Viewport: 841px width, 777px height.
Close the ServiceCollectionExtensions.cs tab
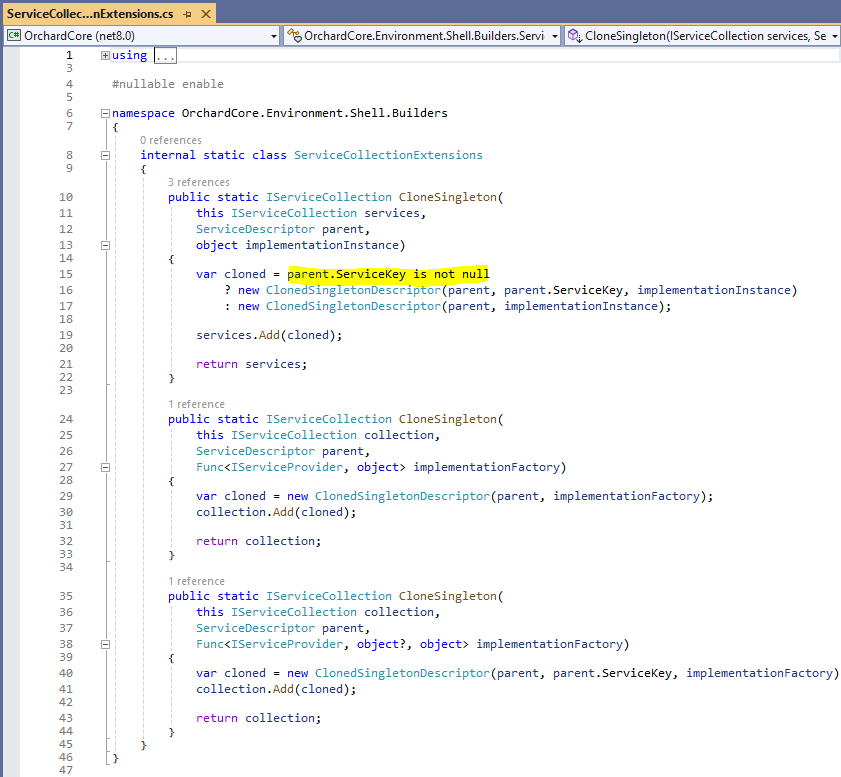(205, 14)
